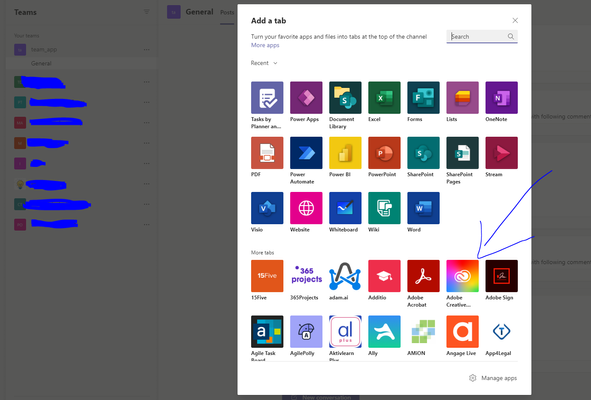Add the Adobe Acrobat tab
Viewport: 591px width, 400px height.
(423, 276)
